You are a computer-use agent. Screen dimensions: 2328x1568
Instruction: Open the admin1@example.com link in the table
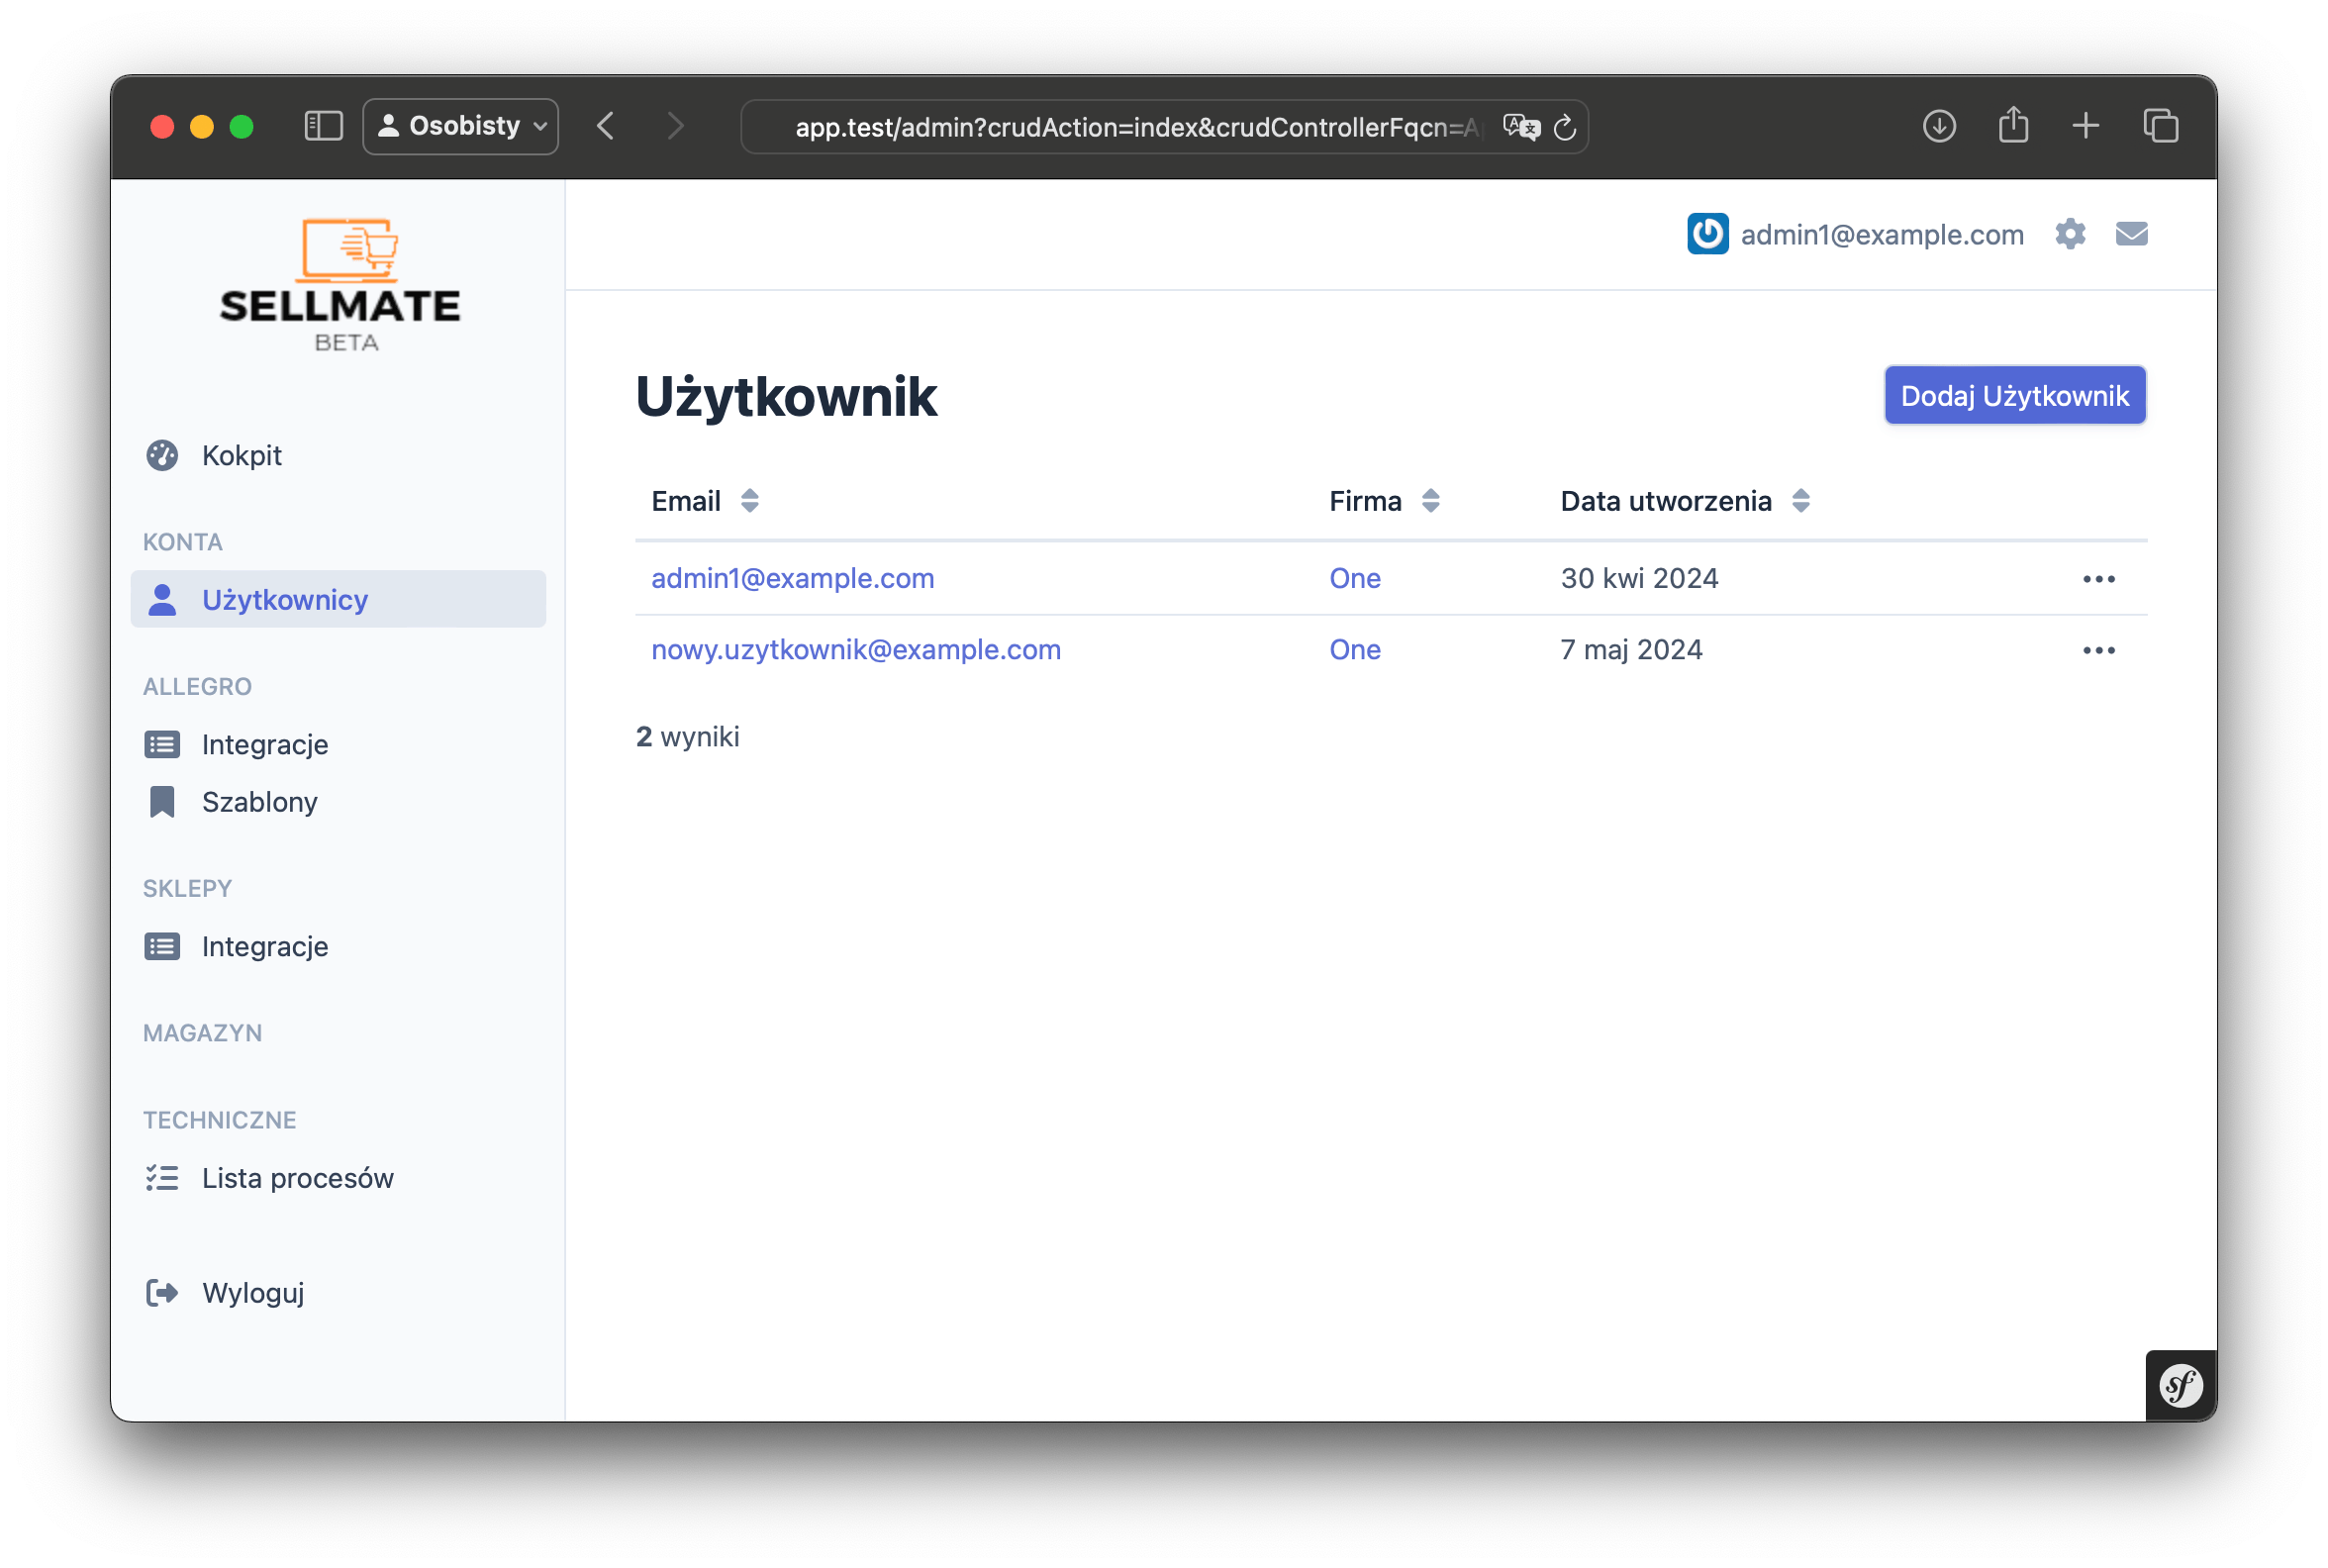click(x=793, y=578)
